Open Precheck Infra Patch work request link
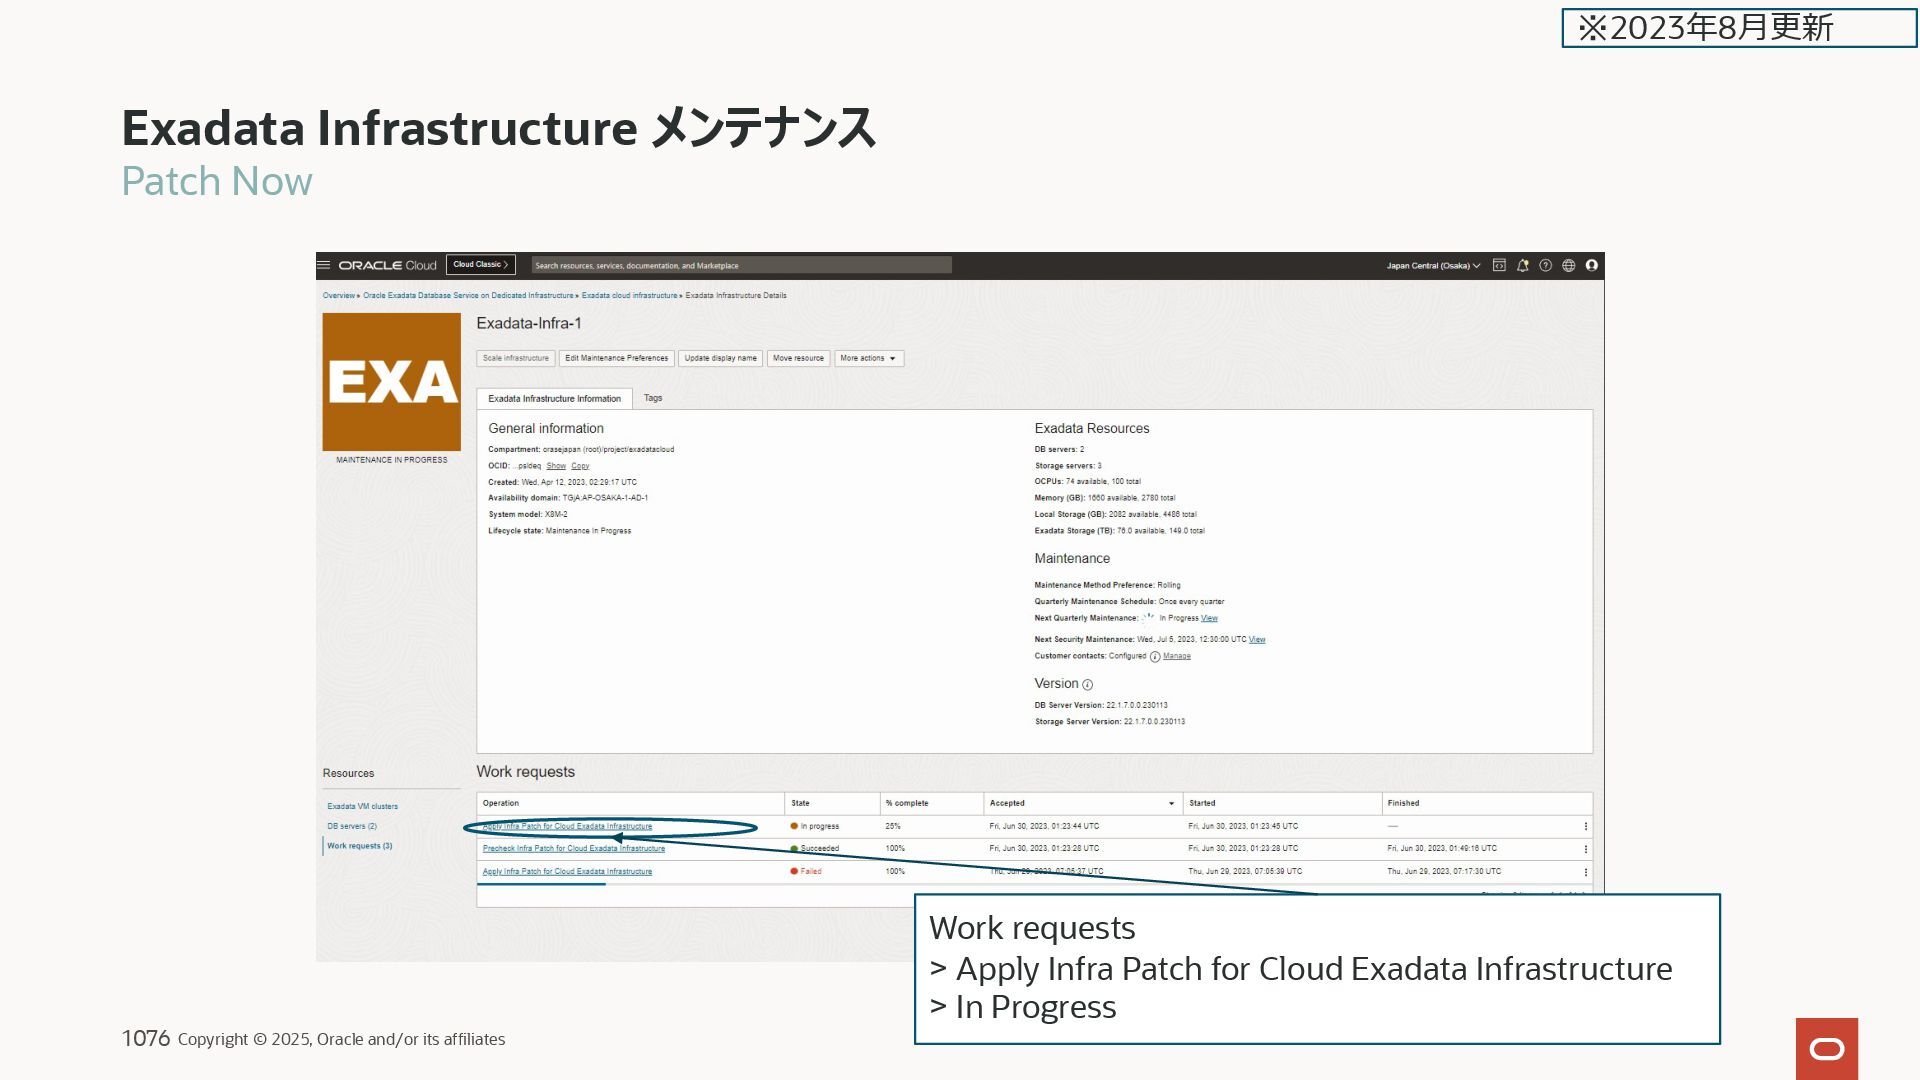This screenshot has width=1920, height=1080. [573, 849]
